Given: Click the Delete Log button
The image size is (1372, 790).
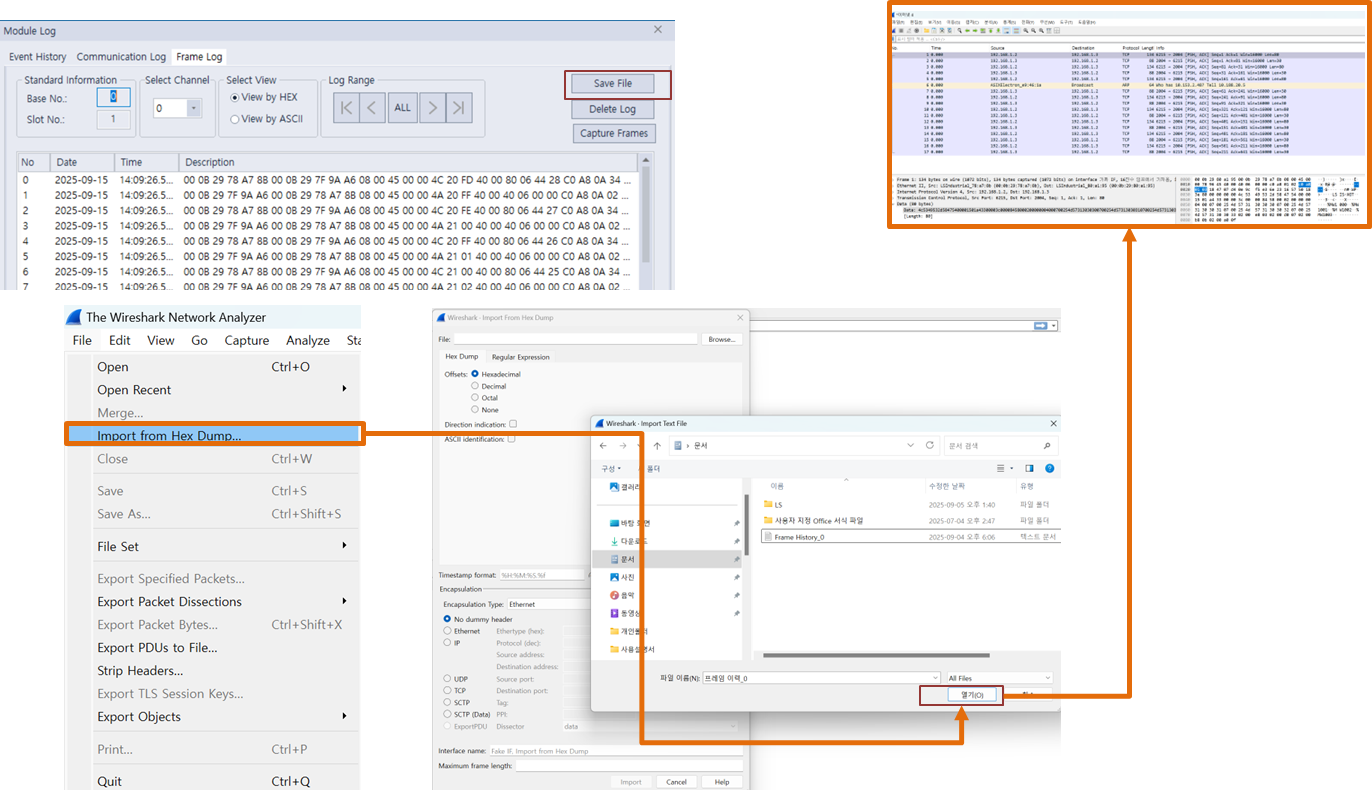Looking at the screenshot, I should [612, 109].
